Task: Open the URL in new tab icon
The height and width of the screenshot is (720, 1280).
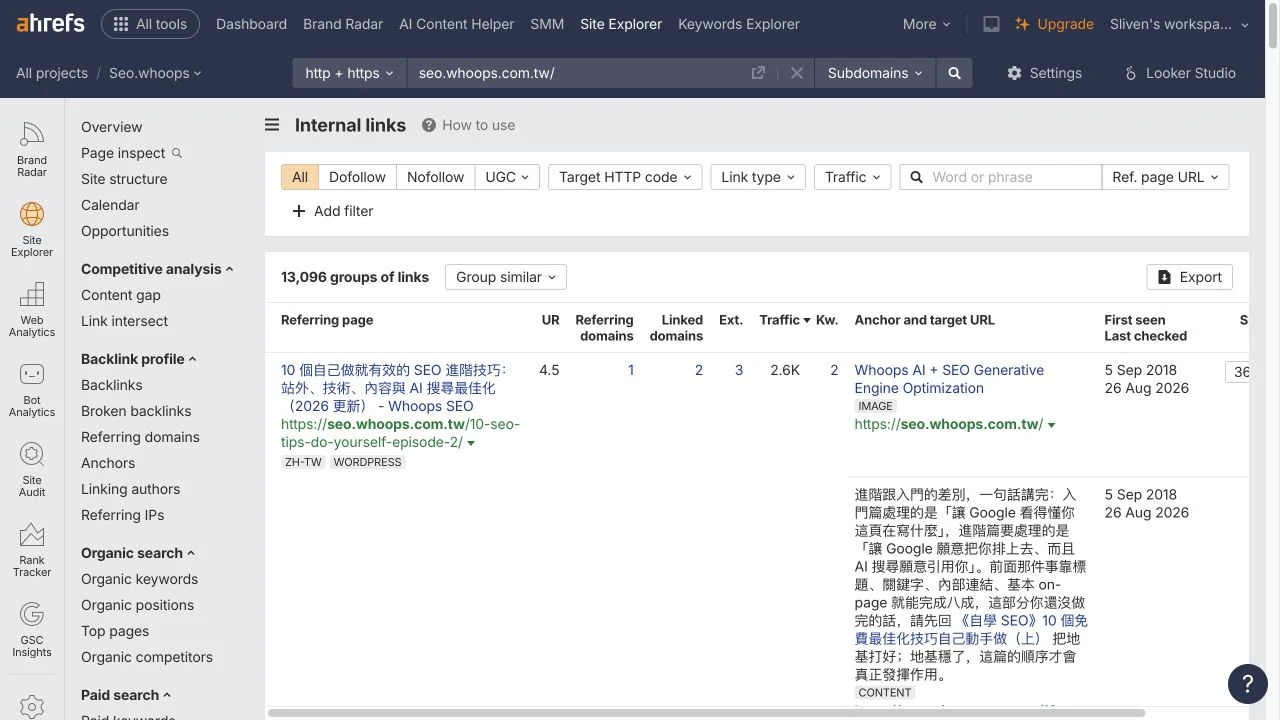Action: click(758, 73)
